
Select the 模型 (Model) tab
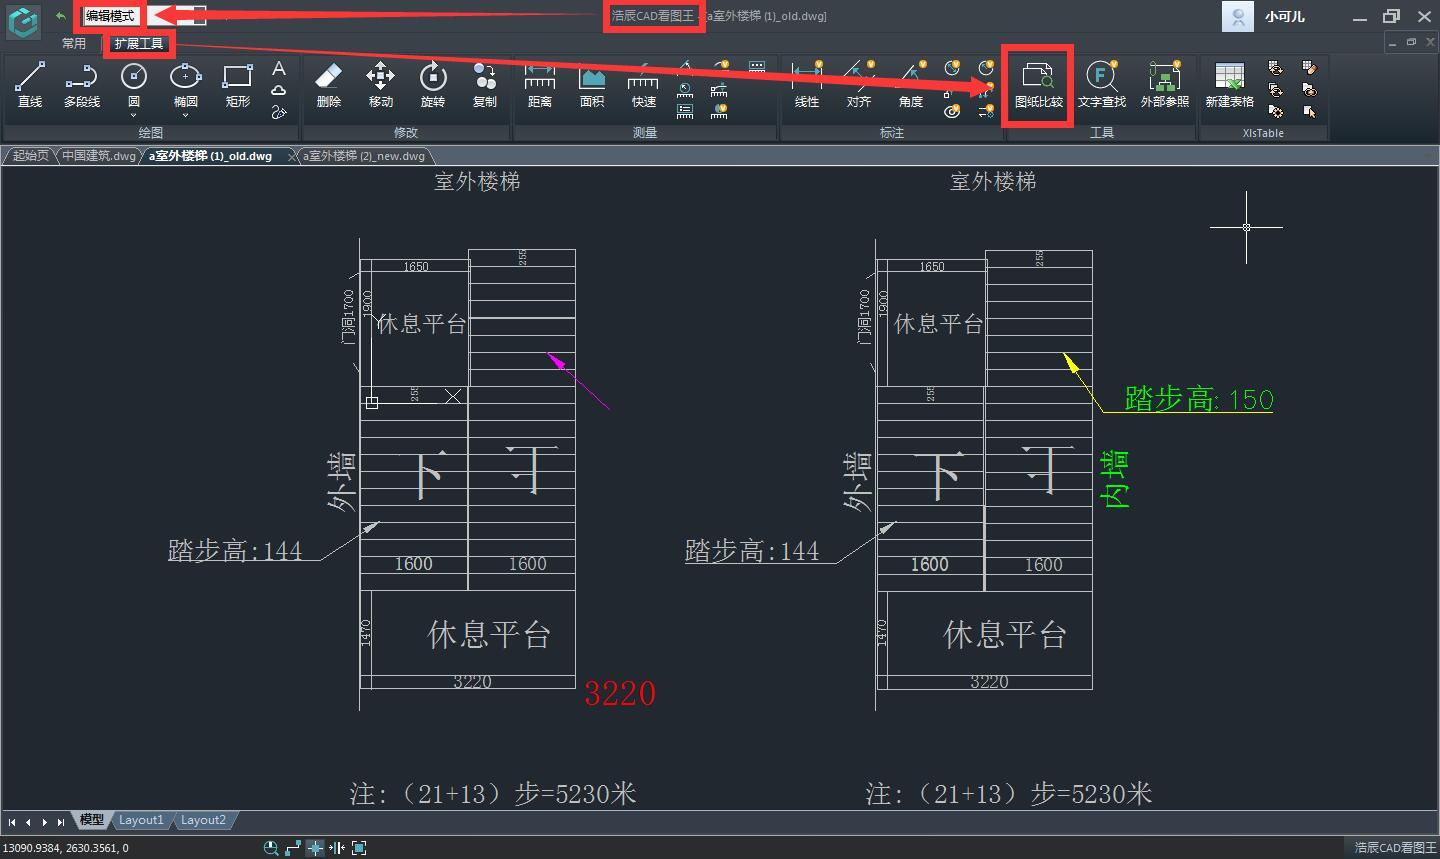(x=91, y=820)
